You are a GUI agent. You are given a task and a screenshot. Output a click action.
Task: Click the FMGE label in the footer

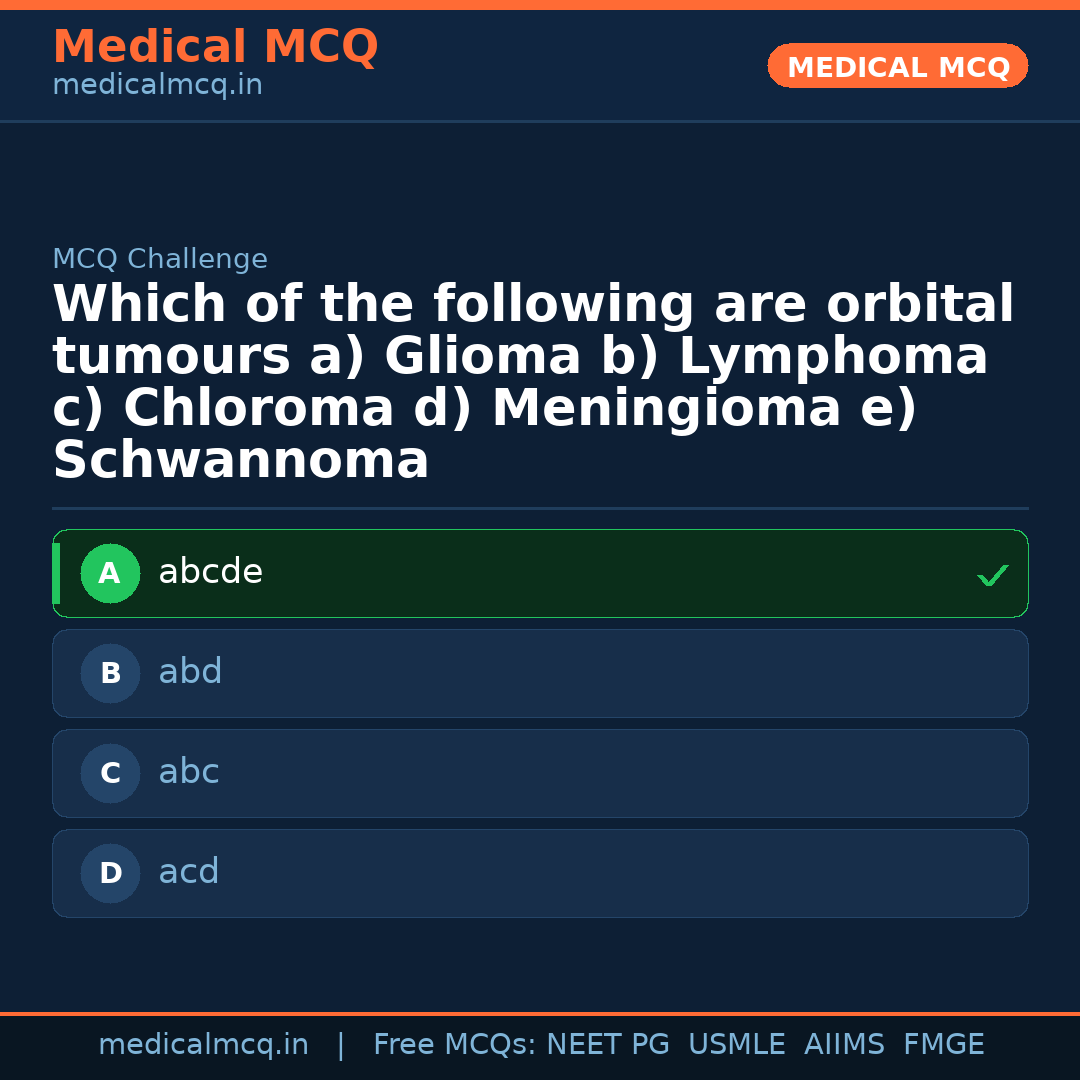(x=943, y=1043)
